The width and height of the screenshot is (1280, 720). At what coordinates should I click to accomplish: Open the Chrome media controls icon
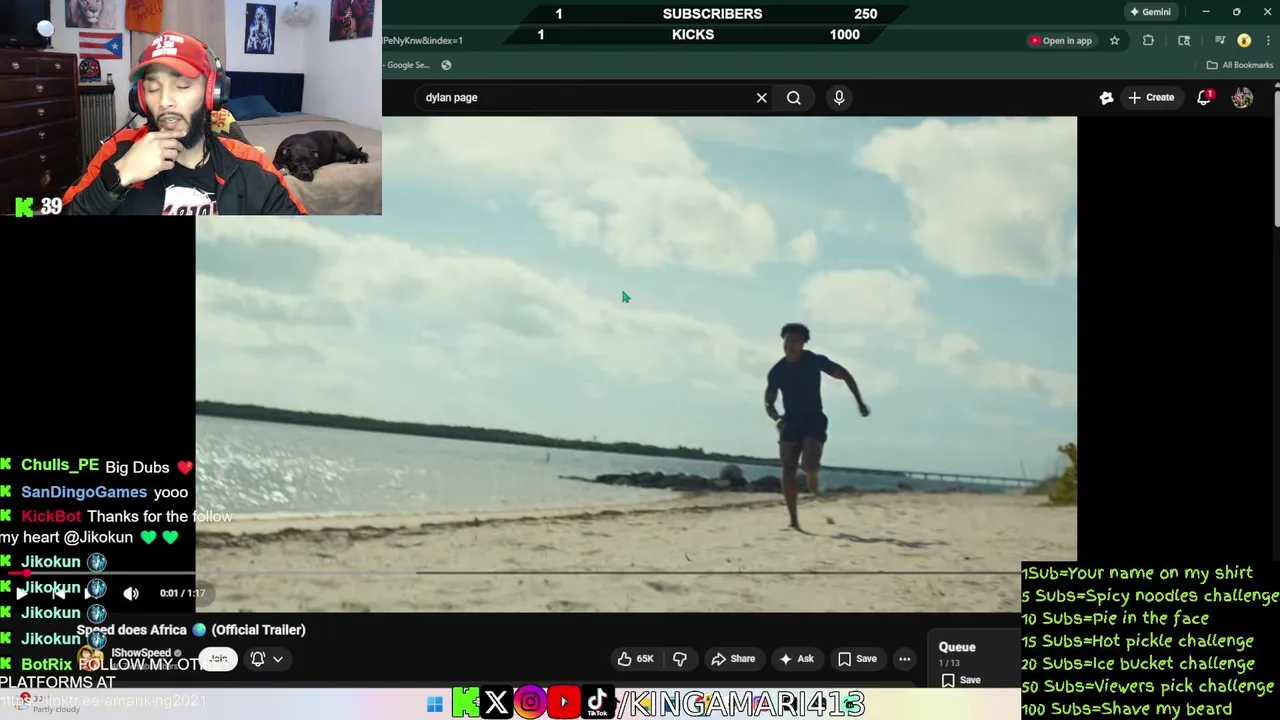1219,41
